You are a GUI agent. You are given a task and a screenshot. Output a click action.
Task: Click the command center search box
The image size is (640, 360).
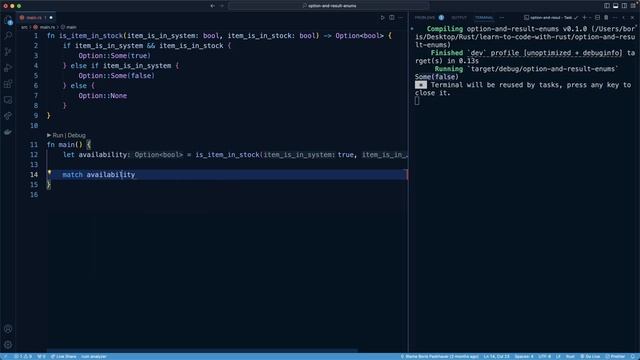point(329,6)
